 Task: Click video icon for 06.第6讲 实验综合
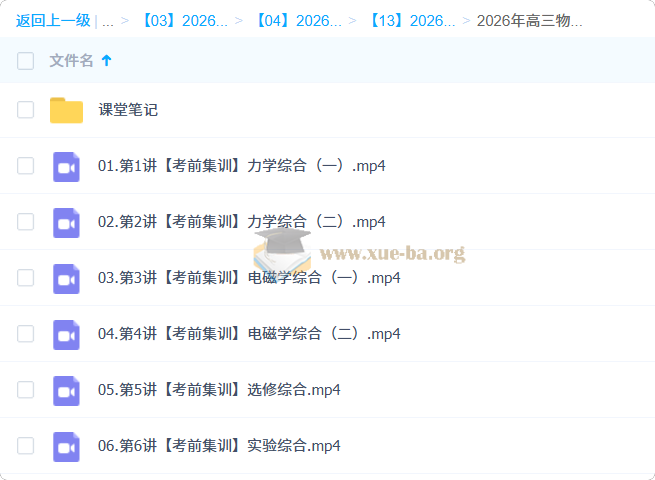point(66,447)
